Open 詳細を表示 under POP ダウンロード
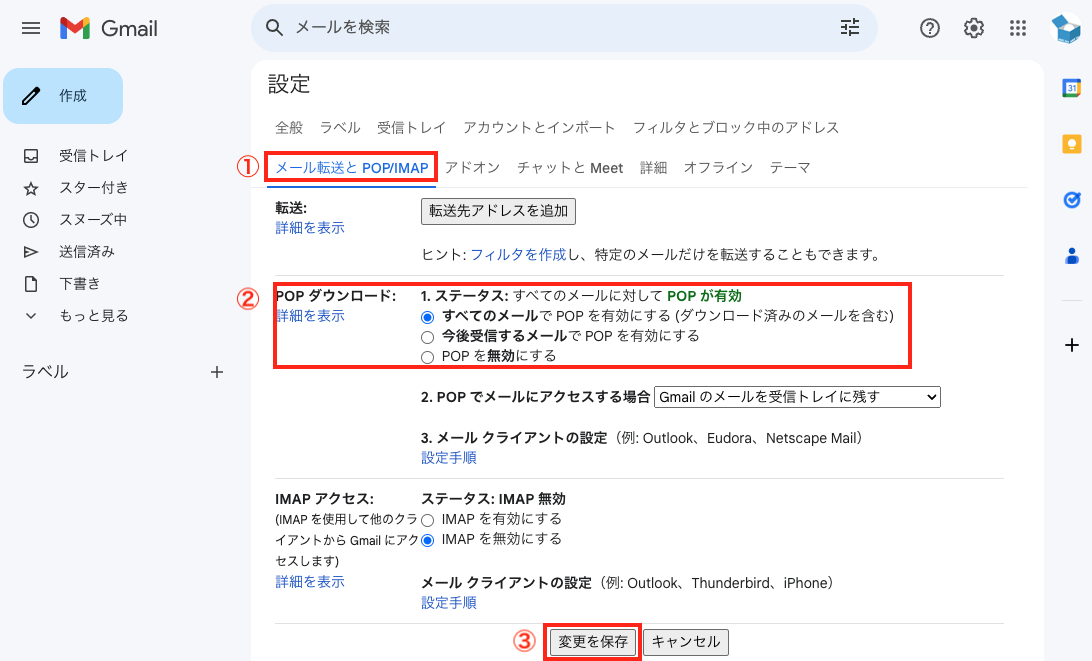 pyautogui.click(x=310, y=316)
